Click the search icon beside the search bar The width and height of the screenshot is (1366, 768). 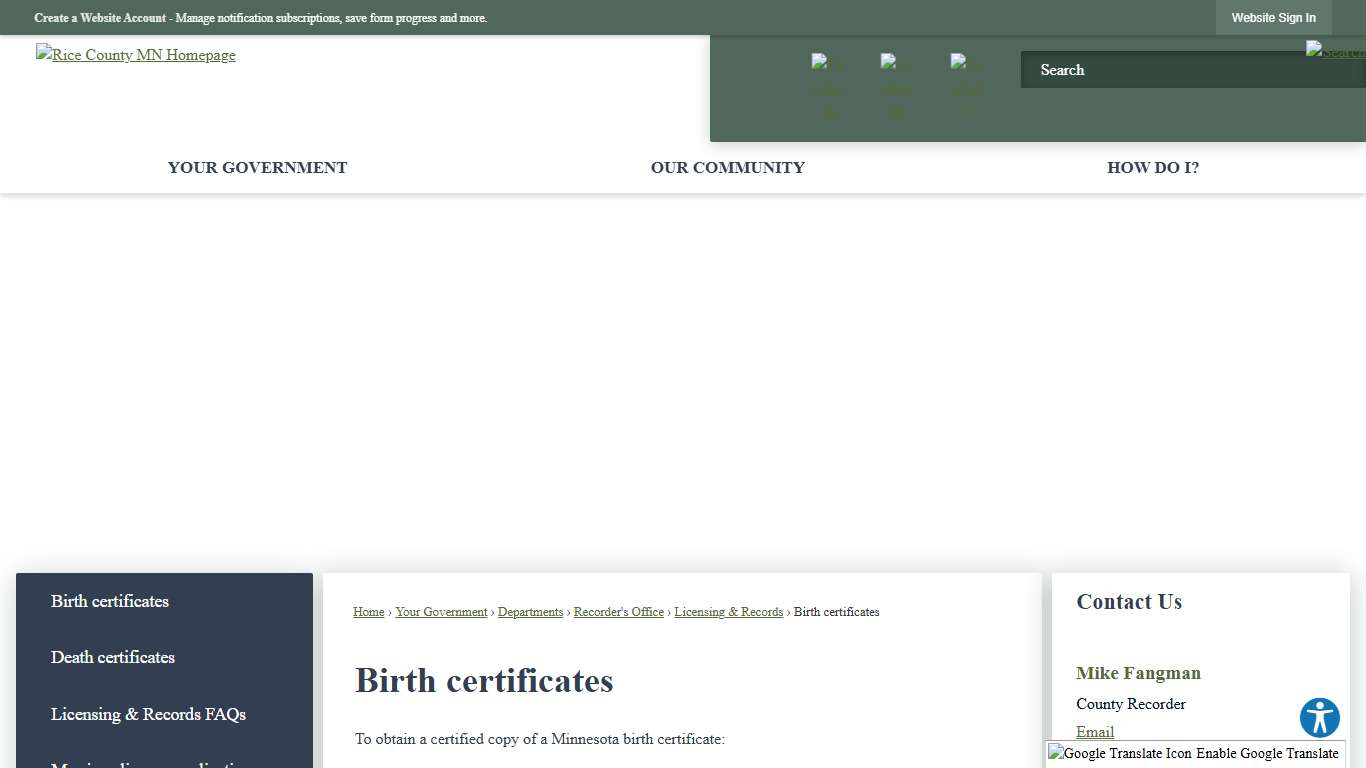[x=1335, y=50]
